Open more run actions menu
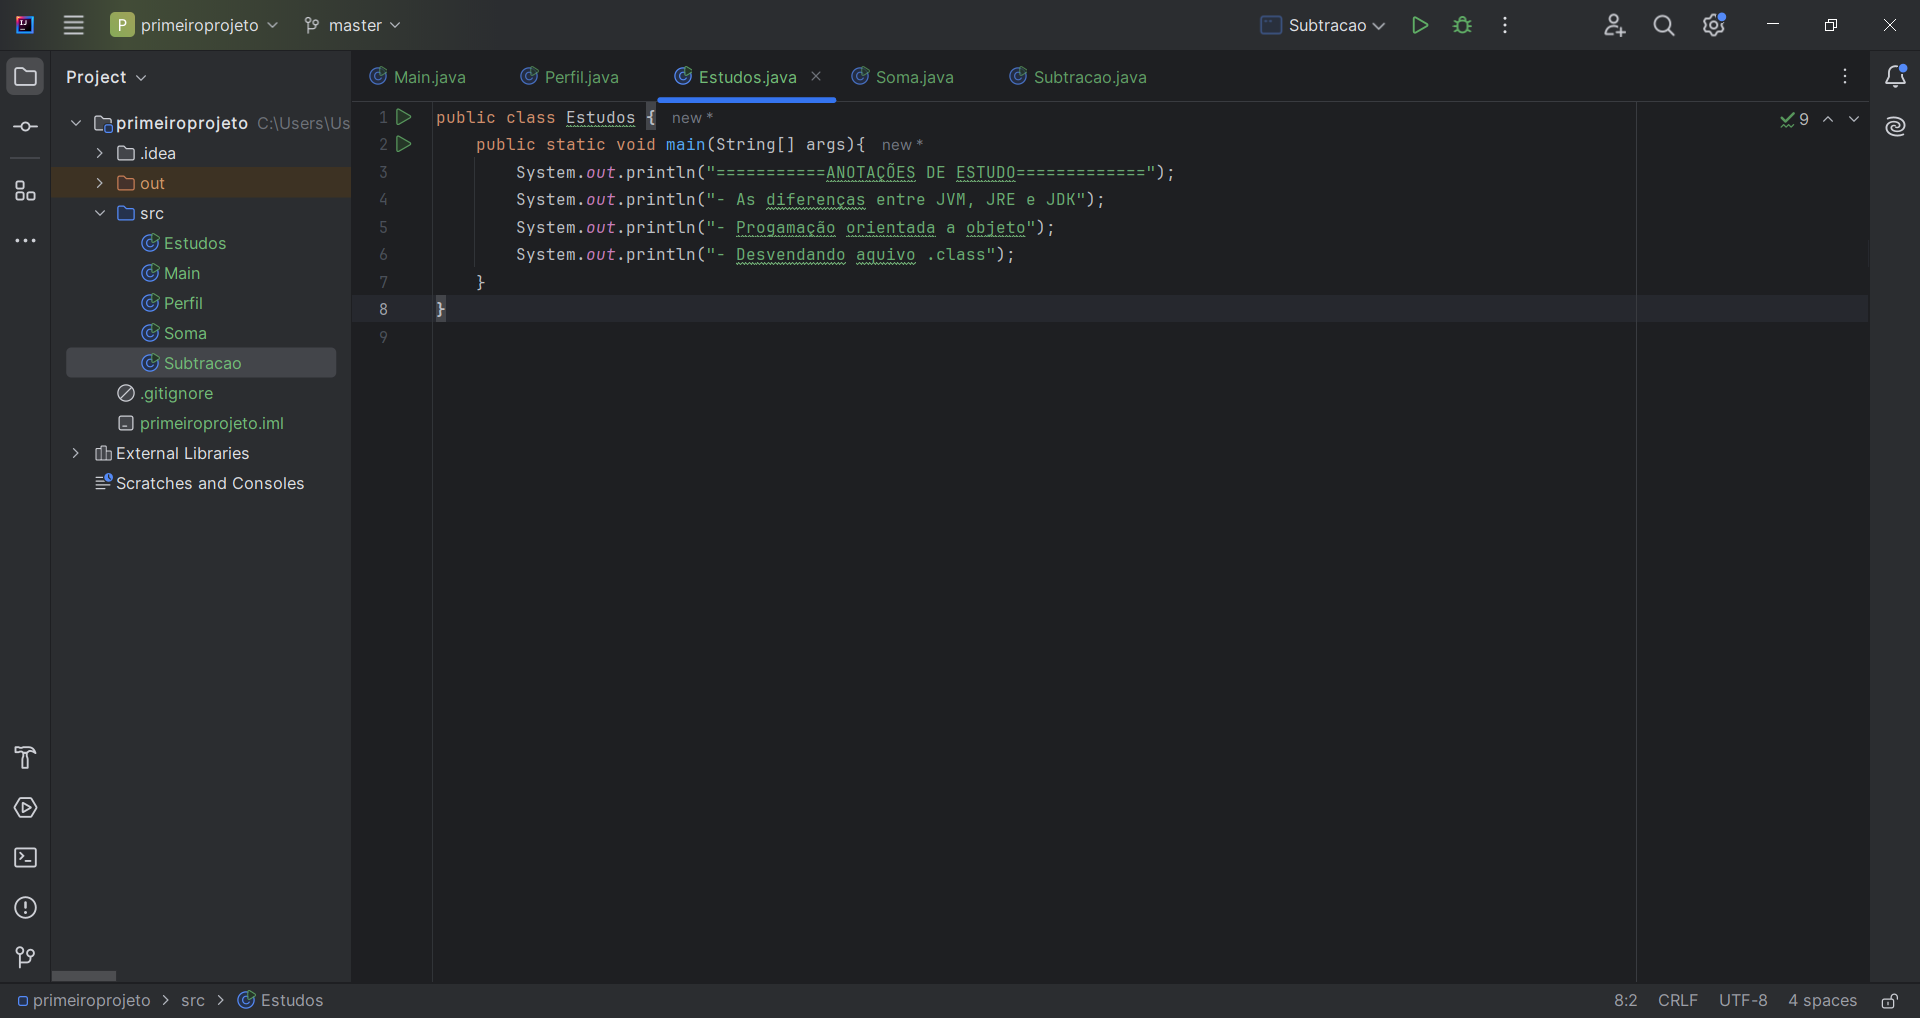The image size is (1920, 1018). (x=1505, y=25)
